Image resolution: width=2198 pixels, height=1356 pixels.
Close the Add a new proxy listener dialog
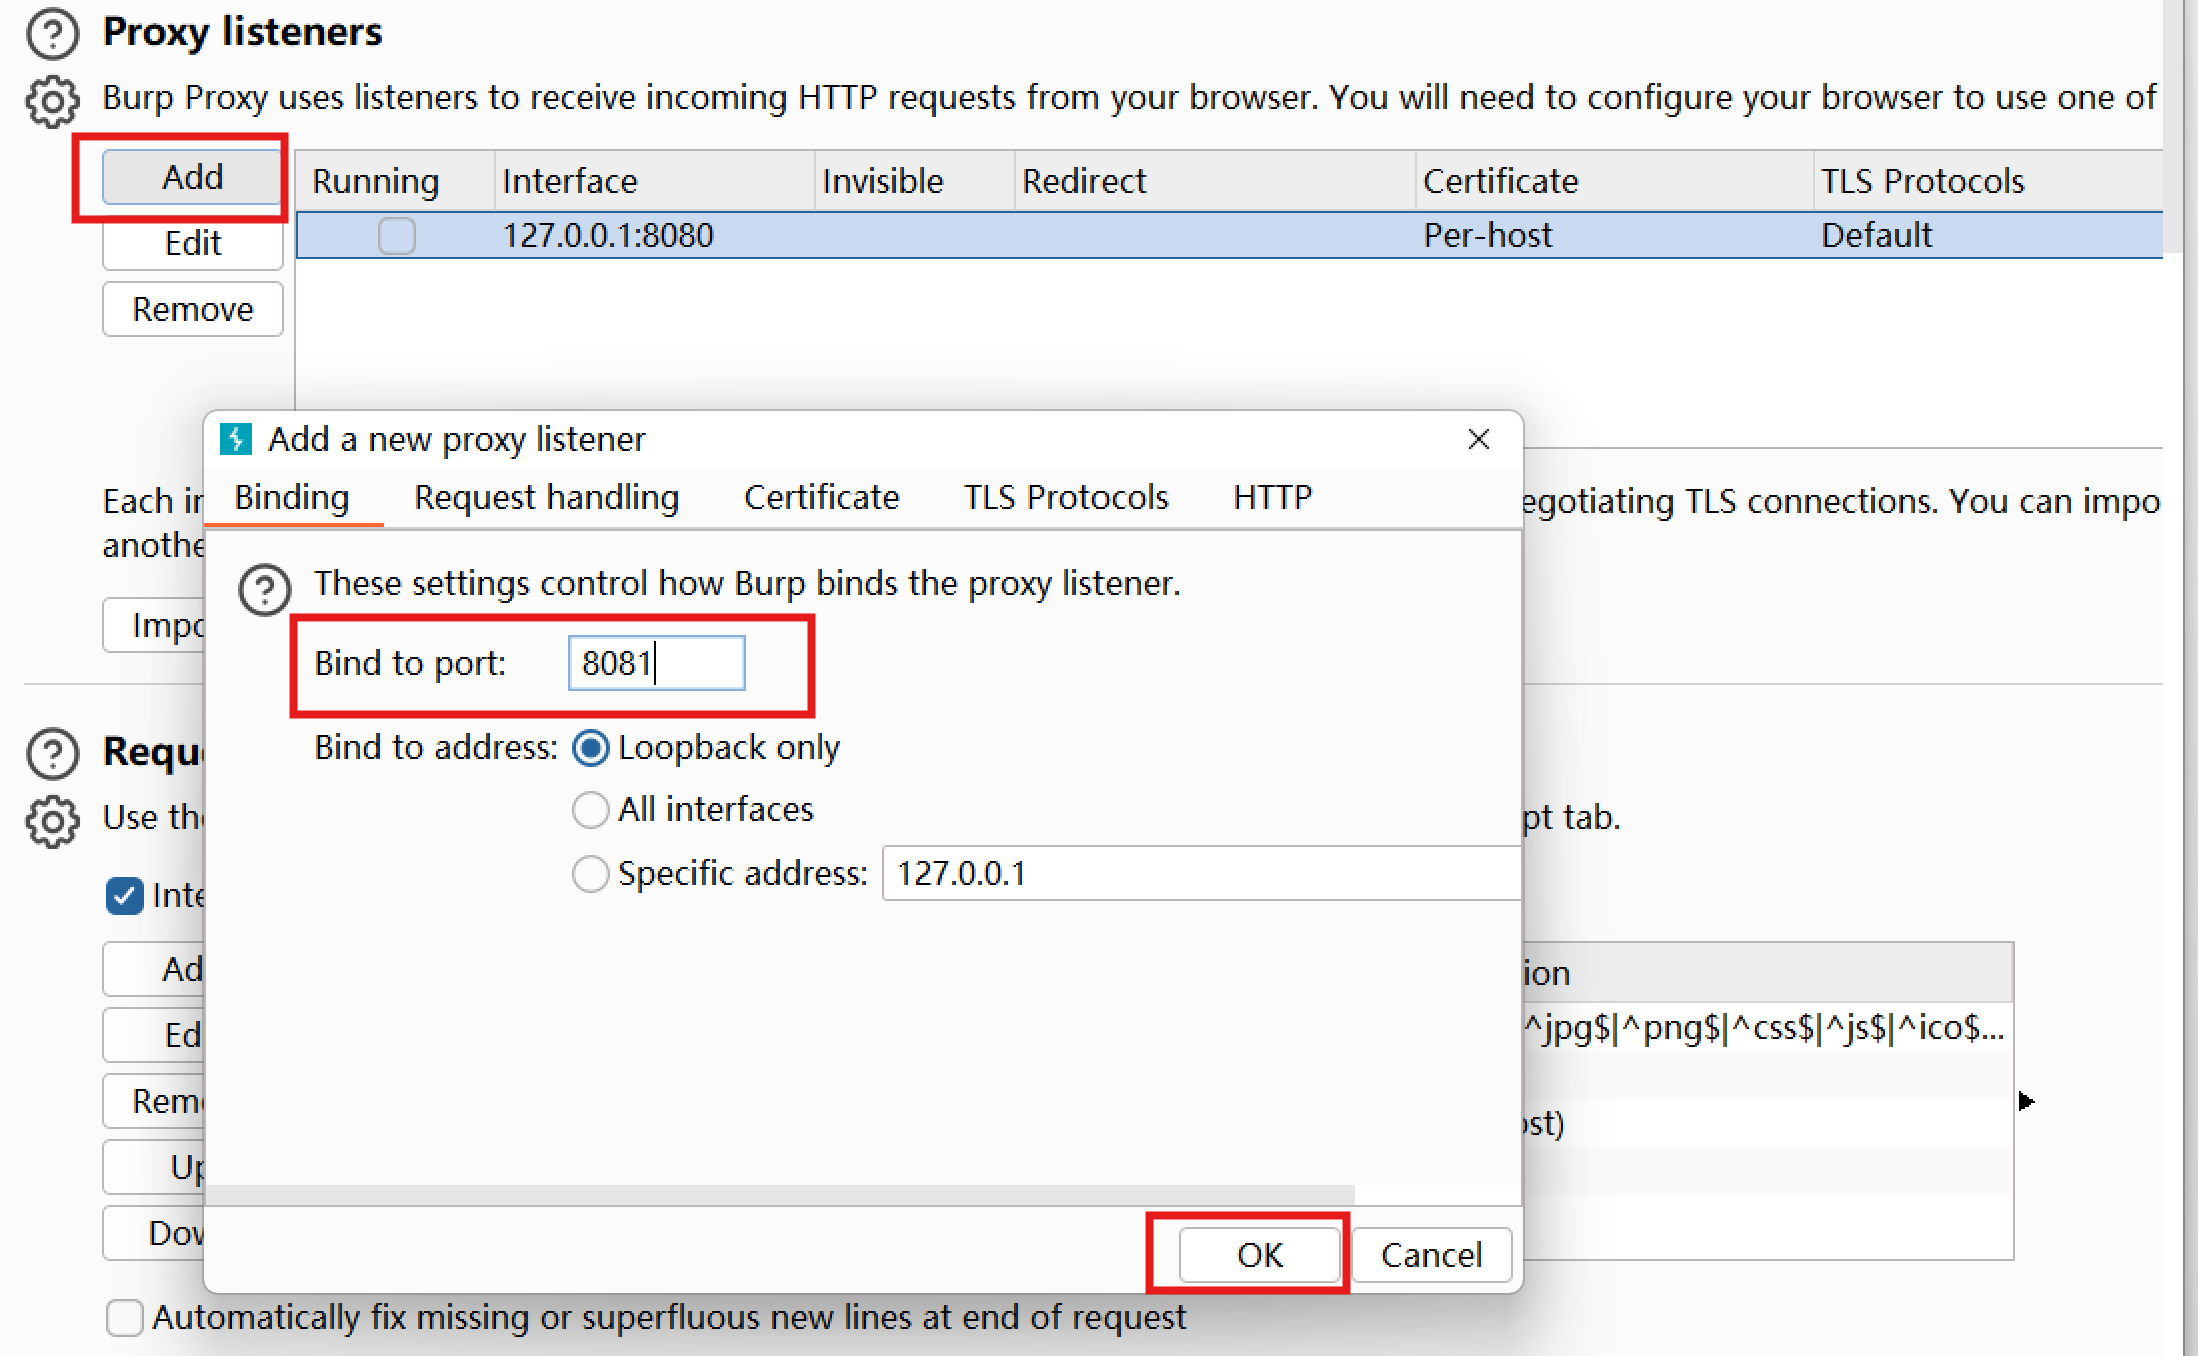1478,439
